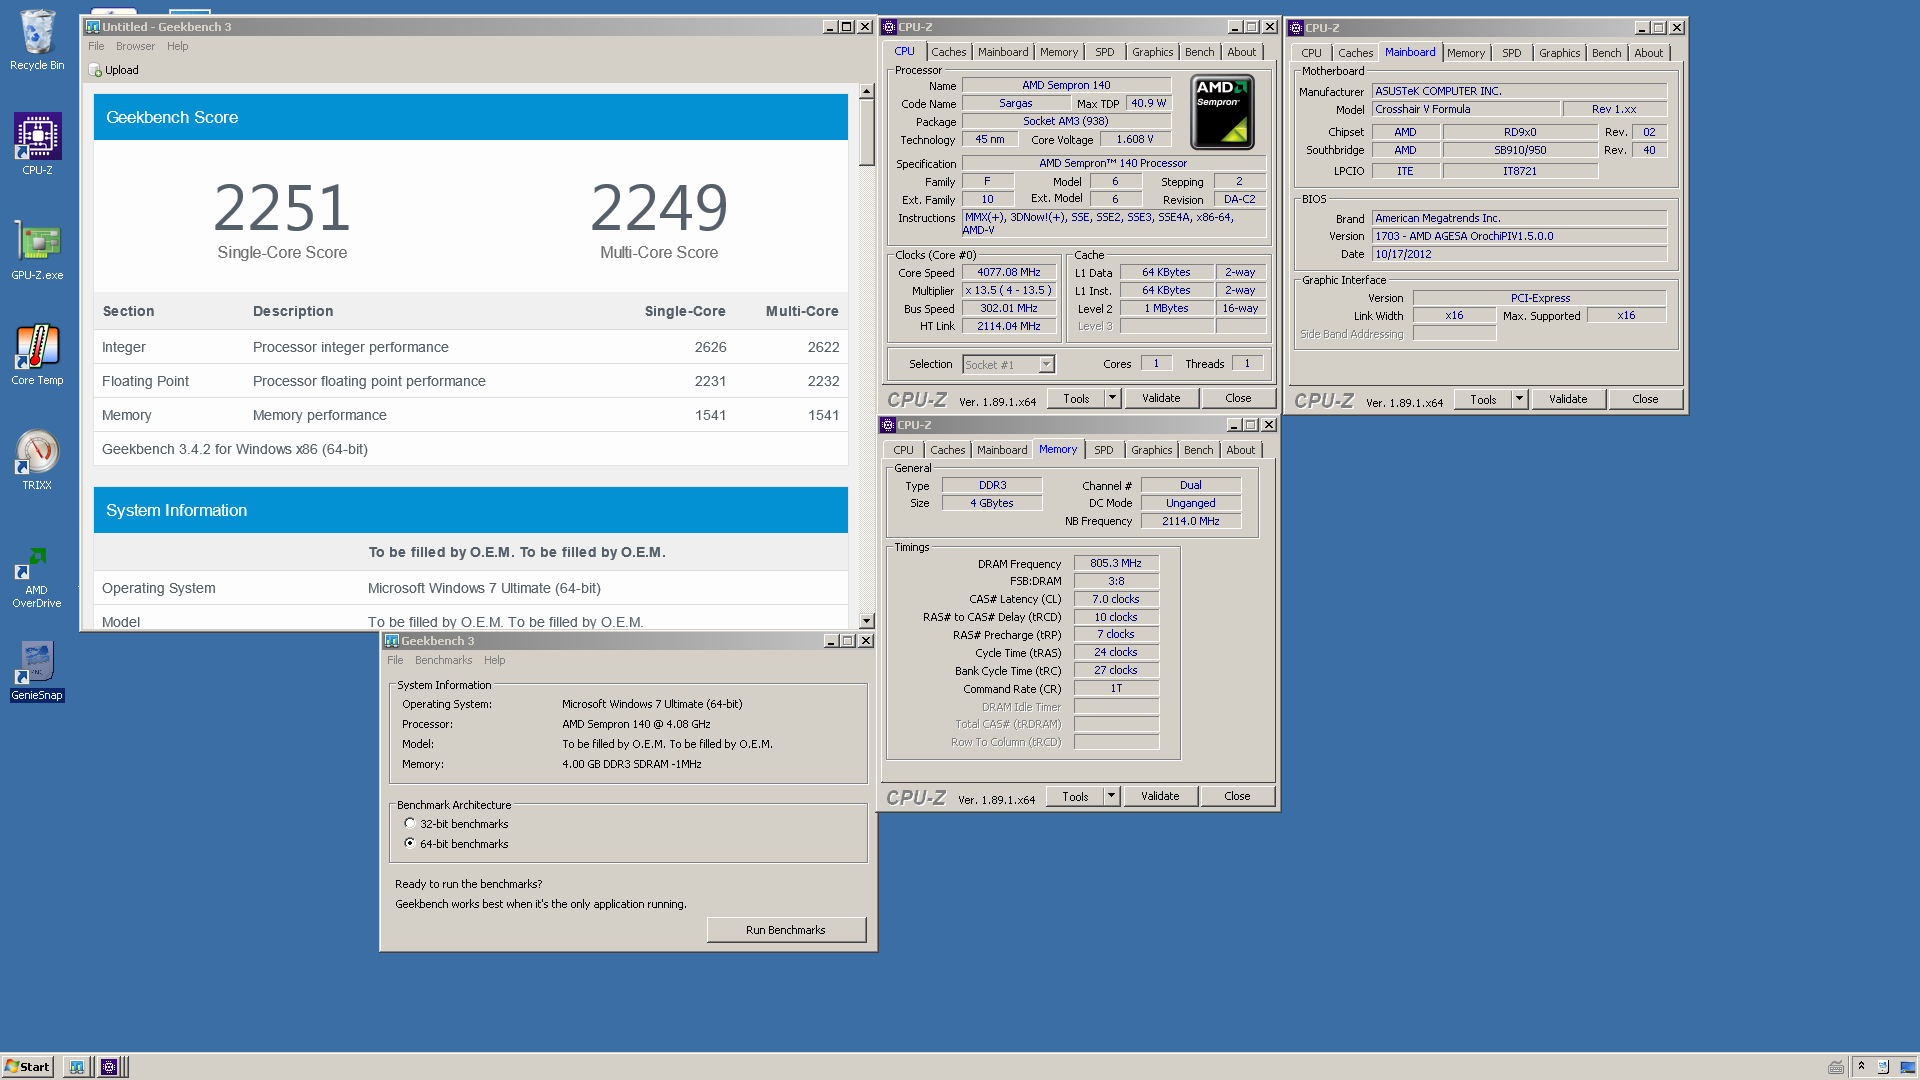Open the Socket #1 selection dropdown
1920x1080 pixels.
click(x=1046, y=365)
